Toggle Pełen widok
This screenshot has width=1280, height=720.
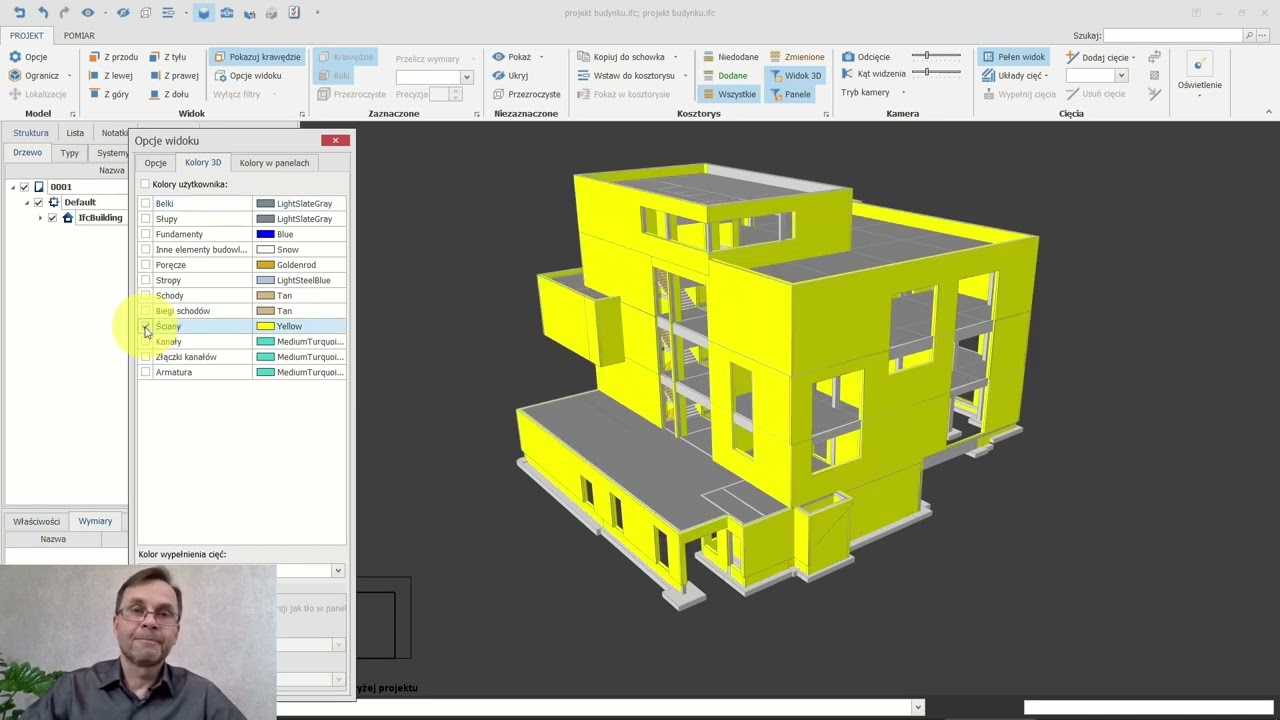click(1013, 57)
